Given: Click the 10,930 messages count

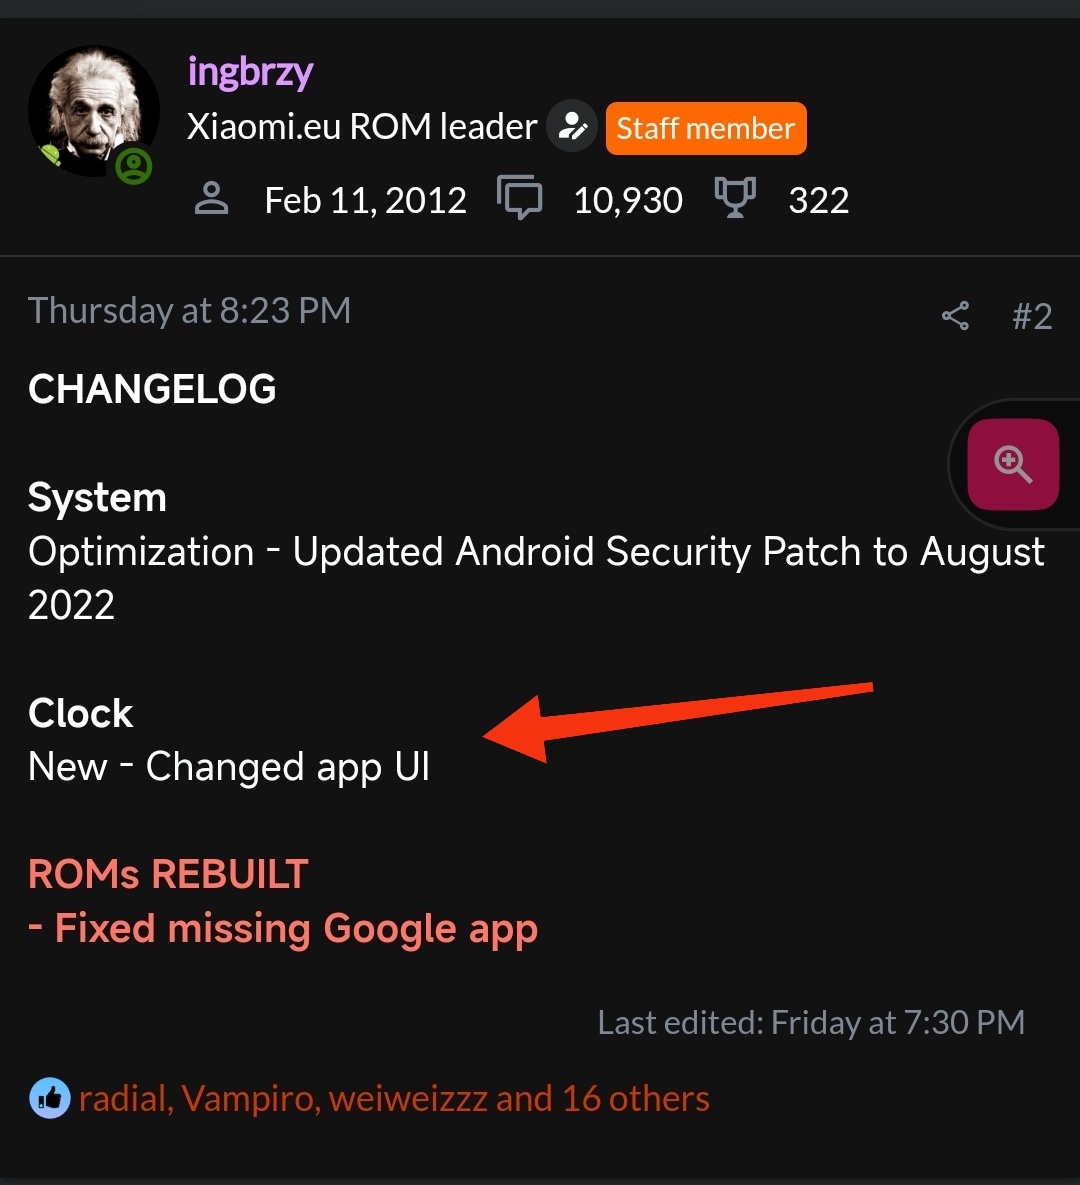Looking at the screenshot, I should (628, 200).
